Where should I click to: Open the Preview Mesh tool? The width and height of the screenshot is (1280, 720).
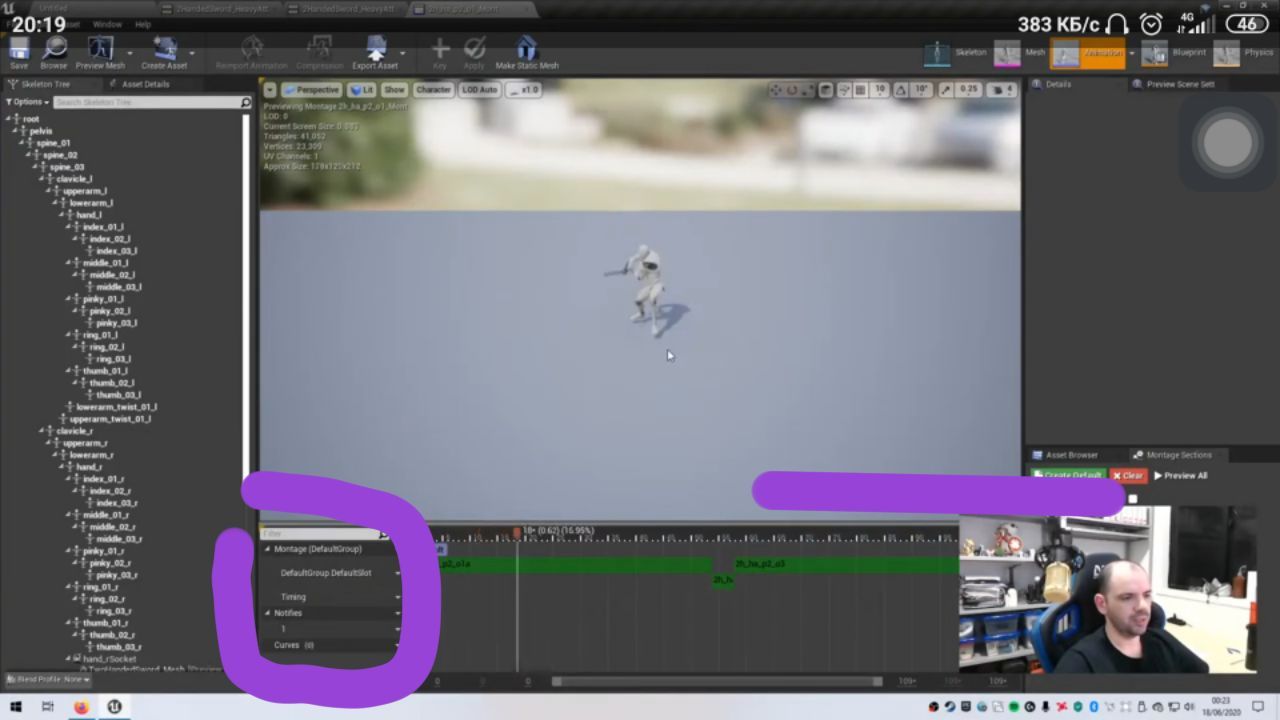[100, 52]
